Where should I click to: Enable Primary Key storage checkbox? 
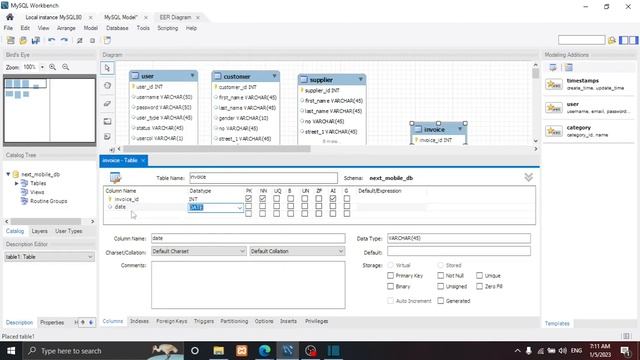point(391,276)
